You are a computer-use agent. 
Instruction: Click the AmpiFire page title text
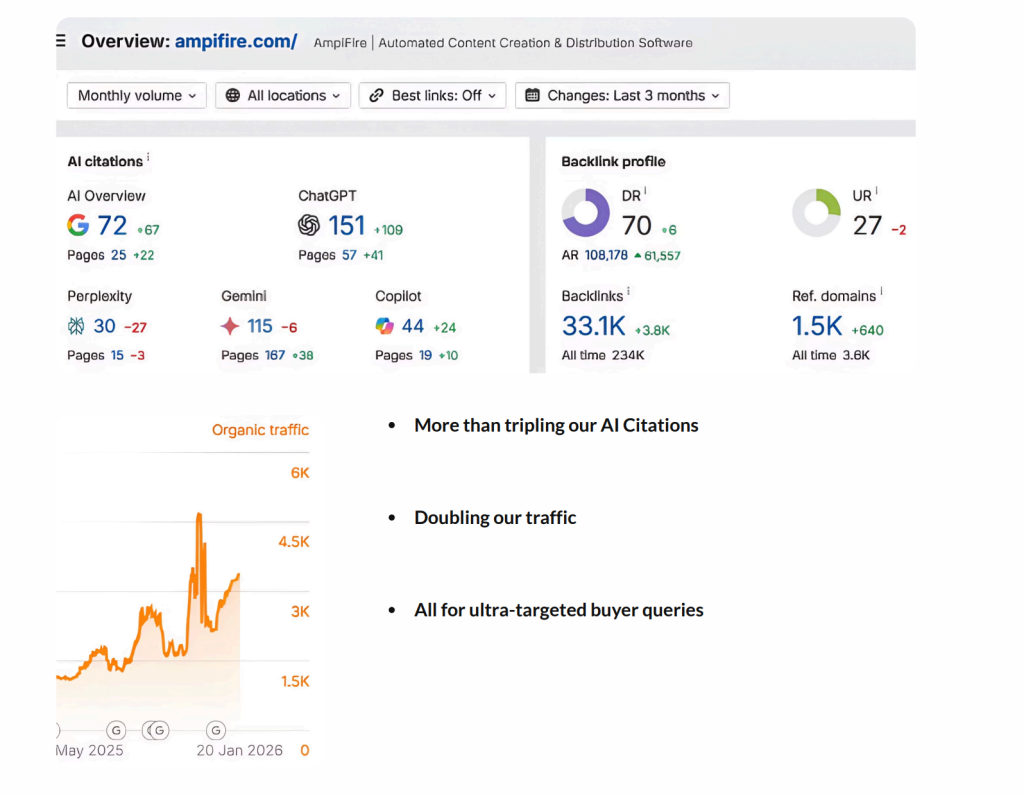coord(503,43)
